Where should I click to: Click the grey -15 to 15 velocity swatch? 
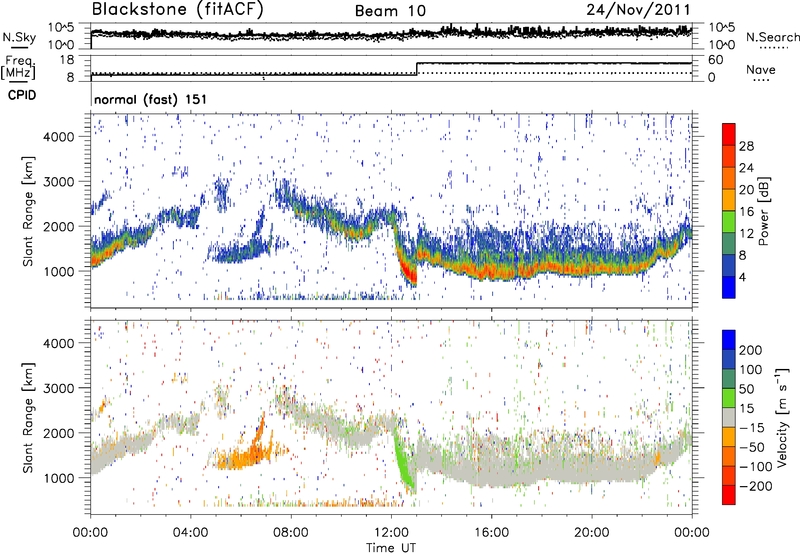click(x=729, y=417)
